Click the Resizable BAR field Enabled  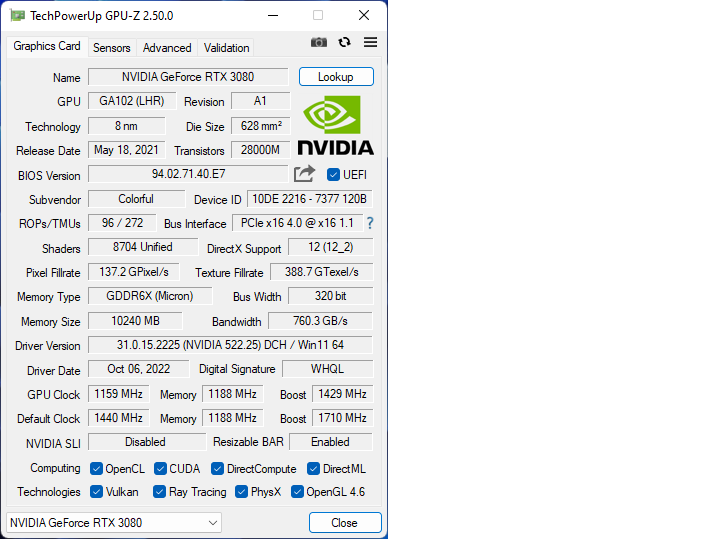point(331,443)
